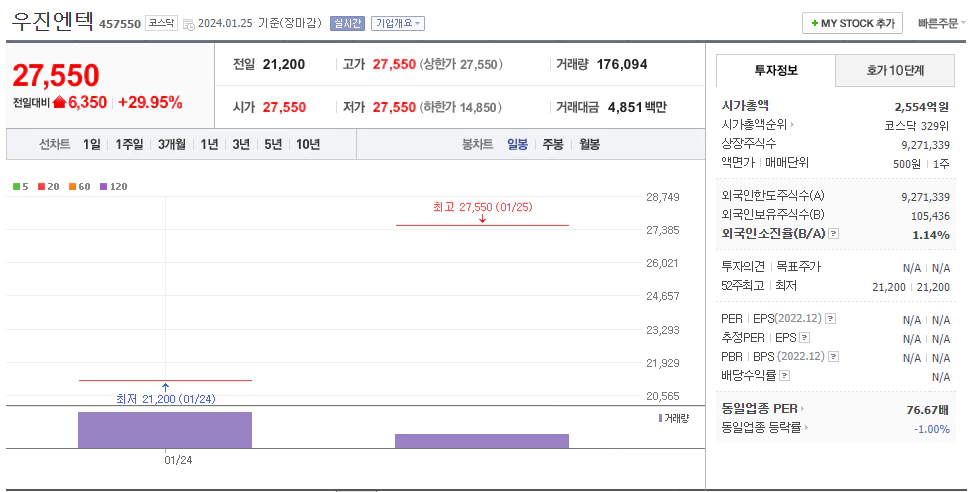Expand the 빠른주문 dropdown

[x=941, y=23]
